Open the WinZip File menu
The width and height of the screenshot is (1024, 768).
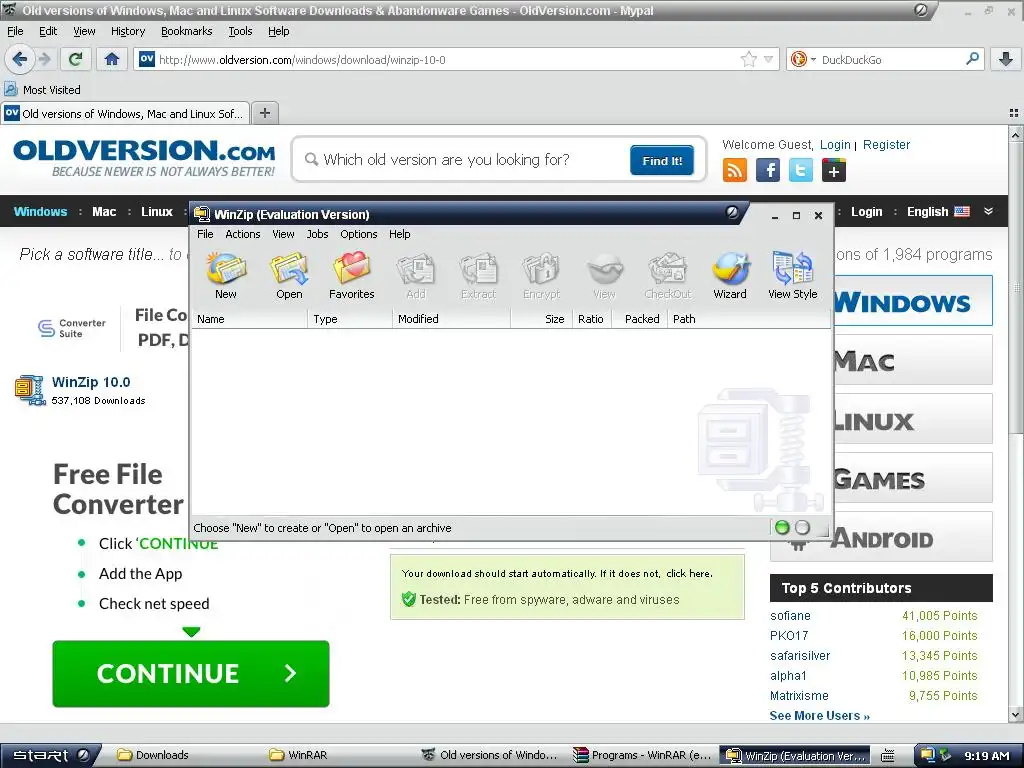[205, 234]
